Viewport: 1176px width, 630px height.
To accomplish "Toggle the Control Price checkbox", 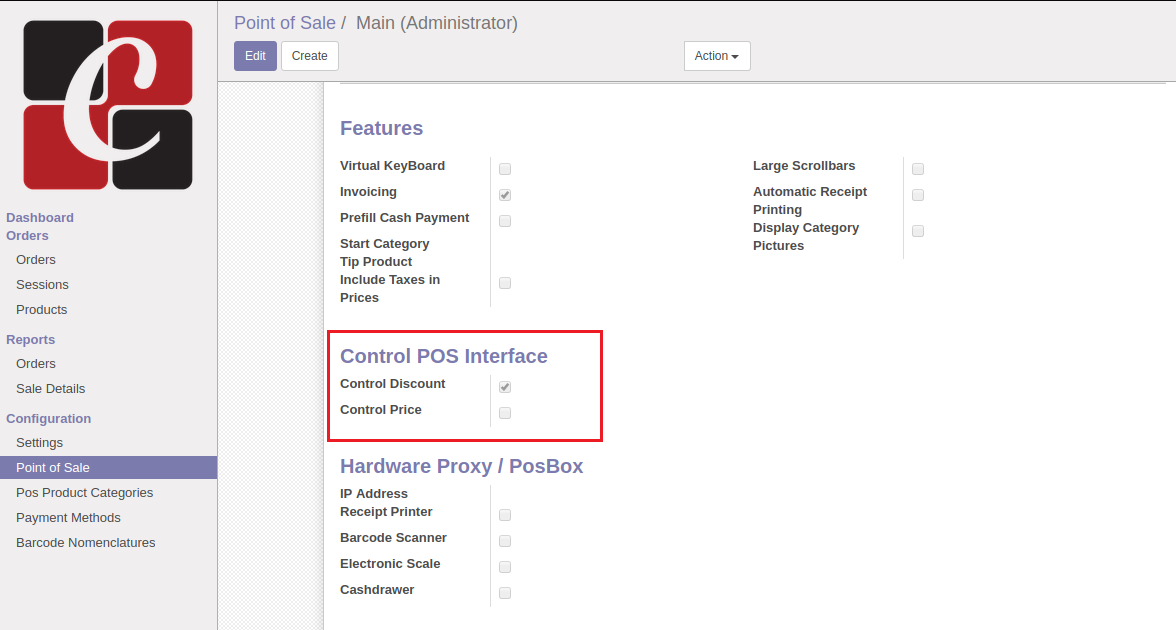I will click(x=505, y=413).
